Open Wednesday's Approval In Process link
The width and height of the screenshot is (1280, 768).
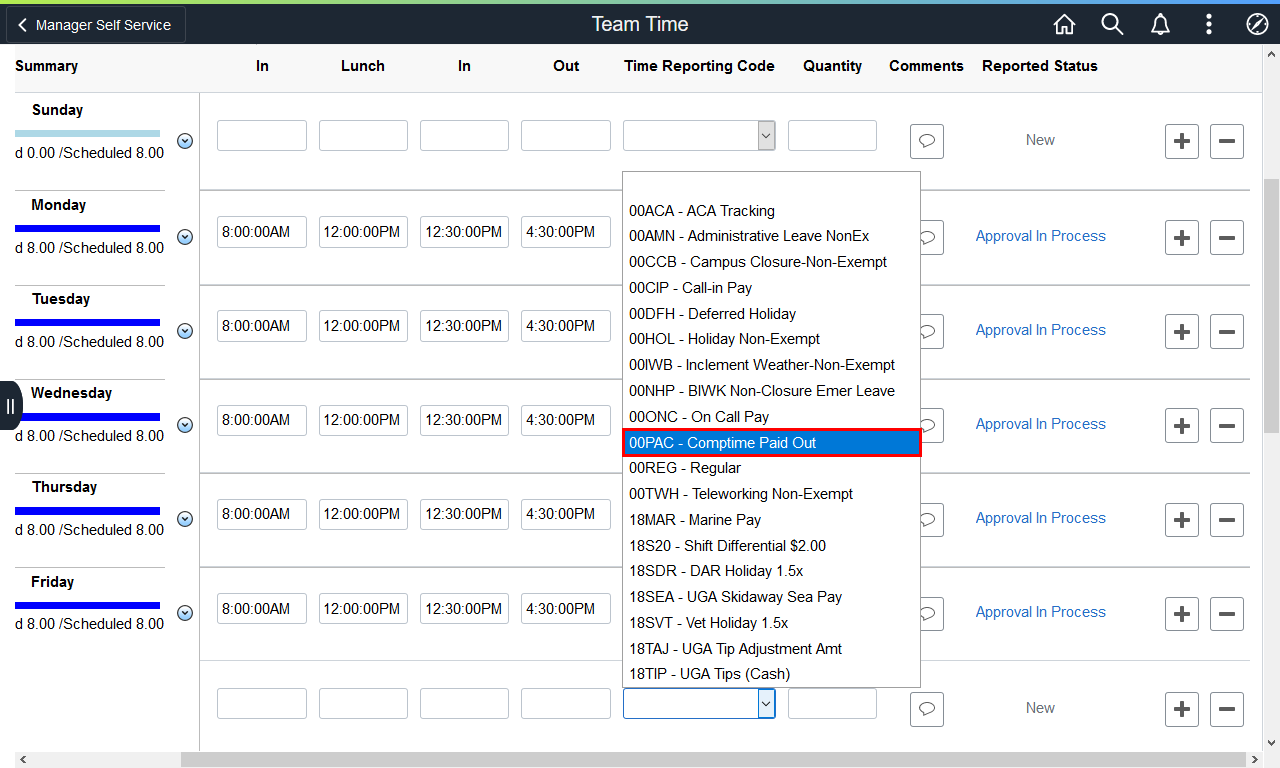[x=1041, y=424]
